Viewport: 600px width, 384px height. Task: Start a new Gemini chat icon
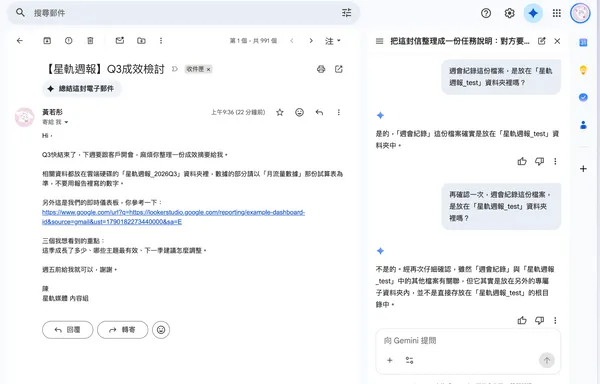click(x=541, y=41)
